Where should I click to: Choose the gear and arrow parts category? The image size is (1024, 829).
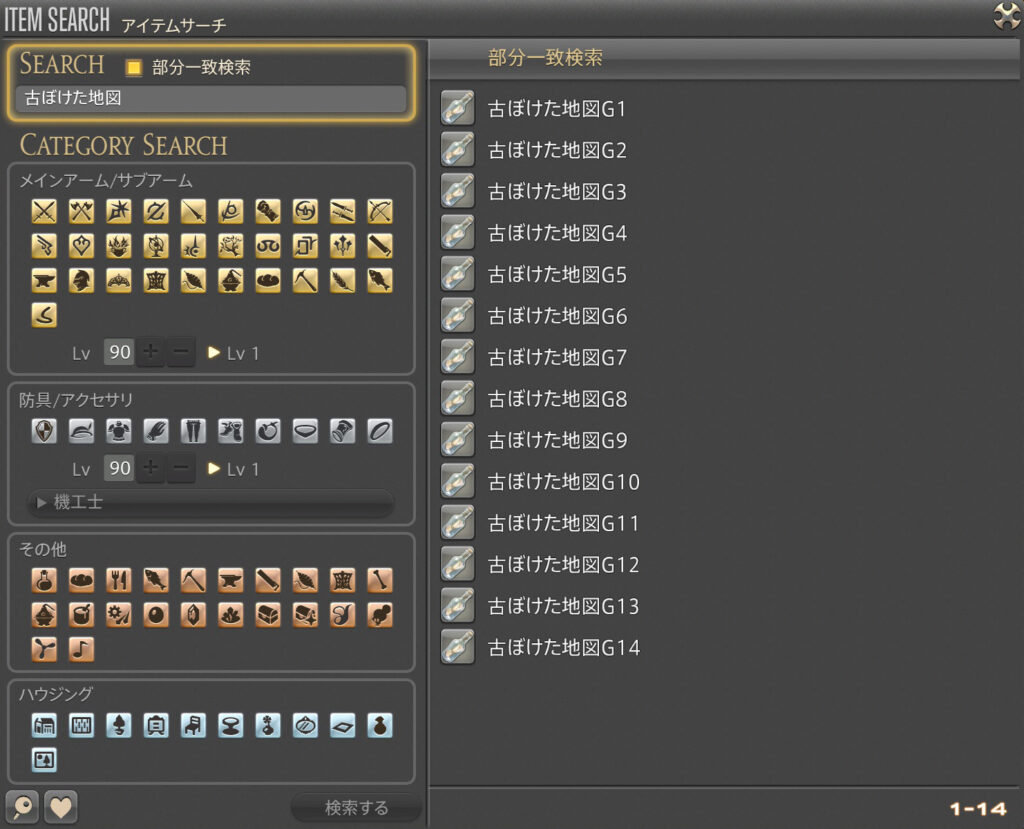point(118,615)
